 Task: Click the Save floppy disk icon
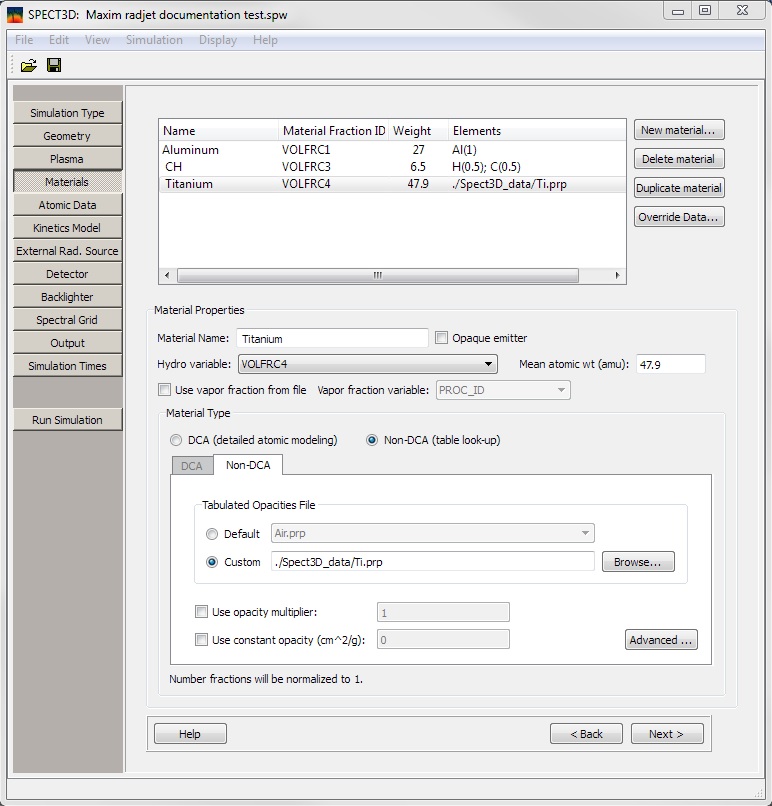[54, 65]
